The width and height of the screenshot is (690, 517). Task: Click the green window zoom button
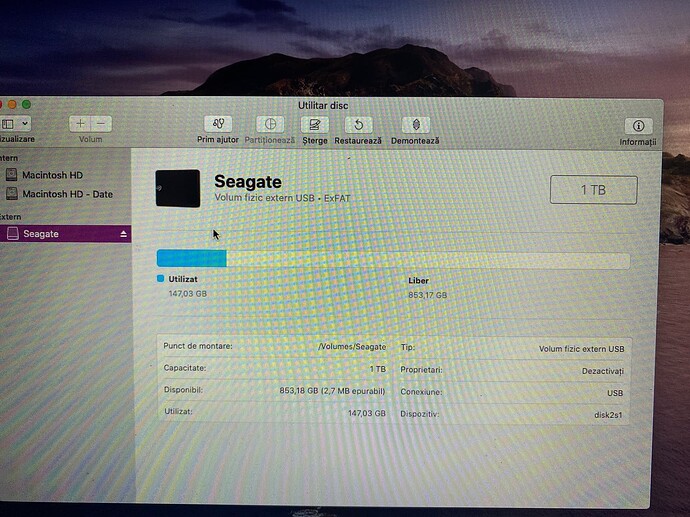pyautogui.click(x=26, y=104)
